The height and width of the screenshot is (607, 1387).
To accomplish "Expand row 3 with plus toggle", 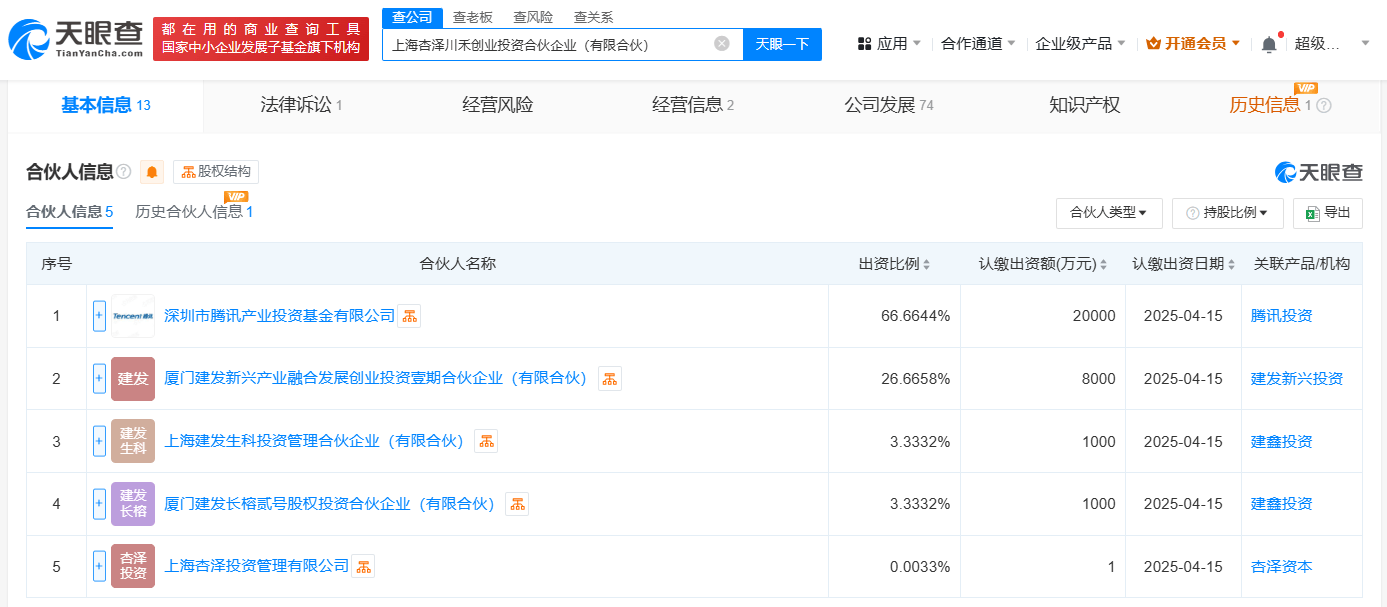I will pyautogui.click(x=99, y=441).
